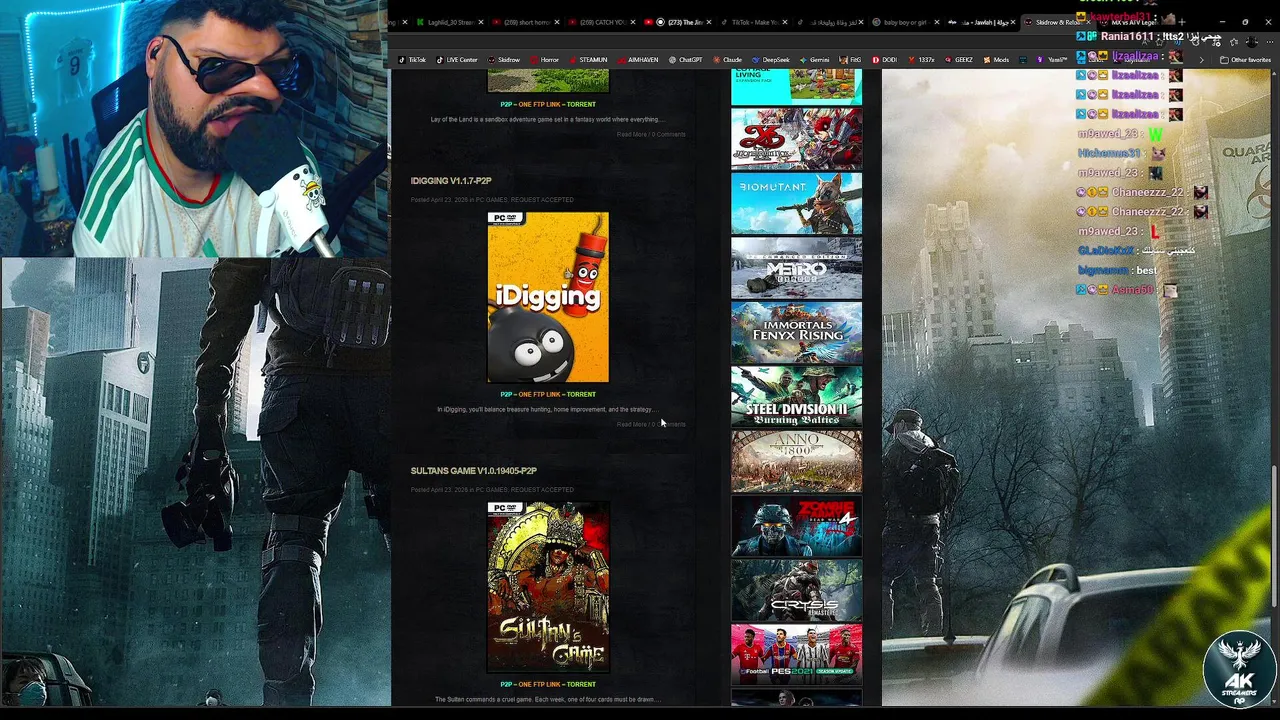Image resolution: width=1280 pixels, height=720 pixels.
Task: Click TORRENT link under iDigging cover
Action: [581, 394]
